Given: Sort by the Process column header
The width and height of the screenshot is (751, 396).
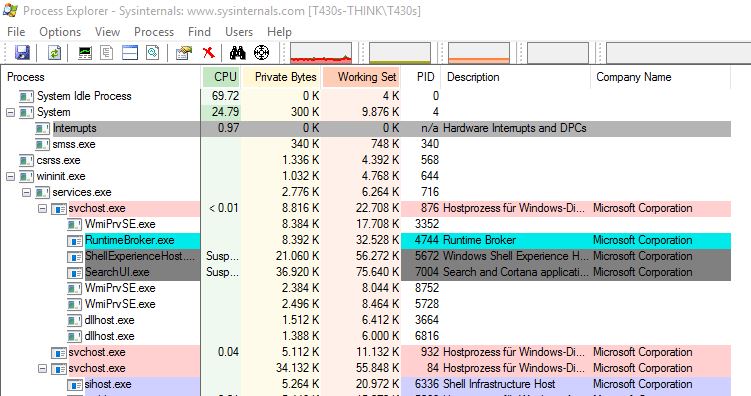Looking at the screenshot, I should 101,77.
